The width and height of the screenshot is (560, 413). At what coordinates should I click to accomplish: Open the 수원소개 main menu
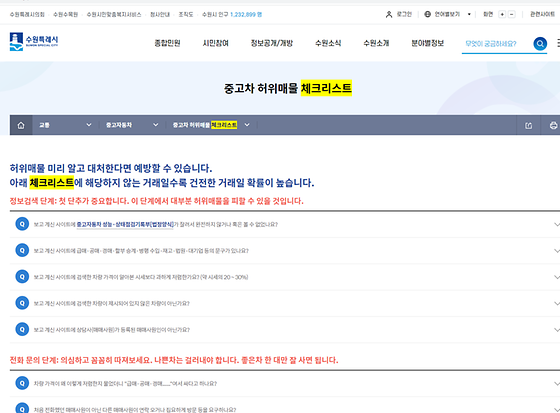pyautogui.click(x=376, y=43)
